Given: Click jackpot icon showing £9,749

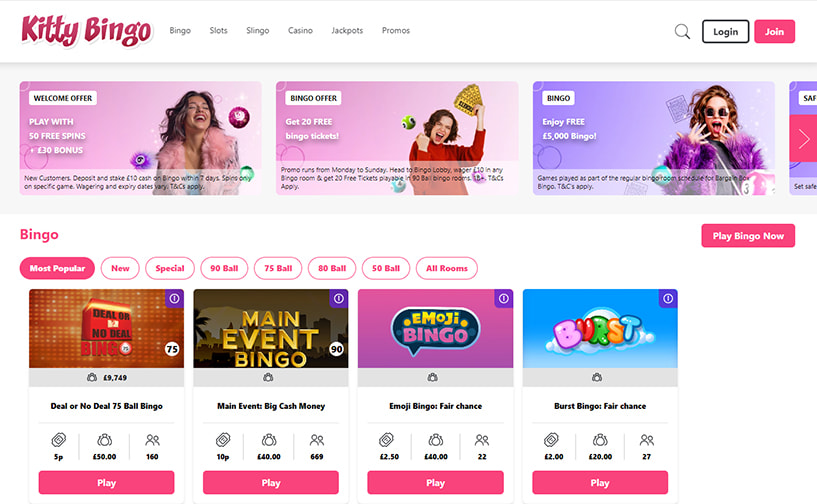Looking at the screenshot, I should 92,377.
